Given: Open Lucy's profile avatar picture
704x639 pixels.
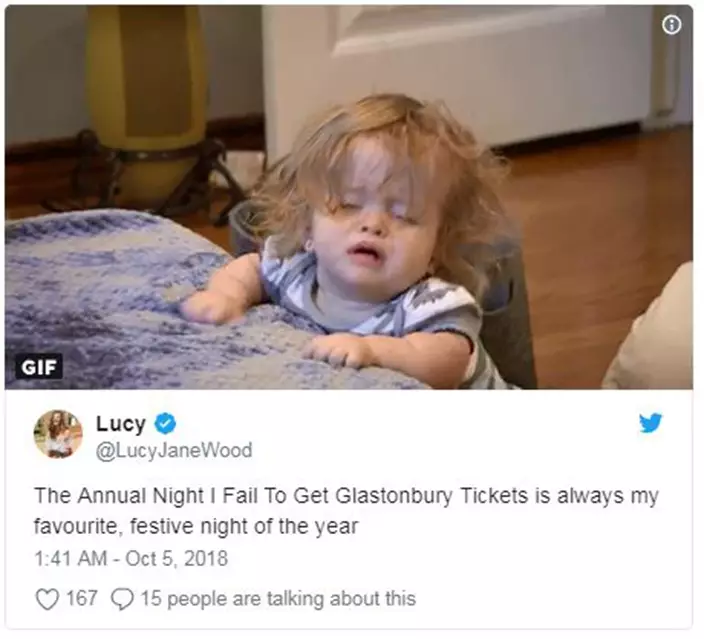Looking at the screenshot, I should 58,434.
